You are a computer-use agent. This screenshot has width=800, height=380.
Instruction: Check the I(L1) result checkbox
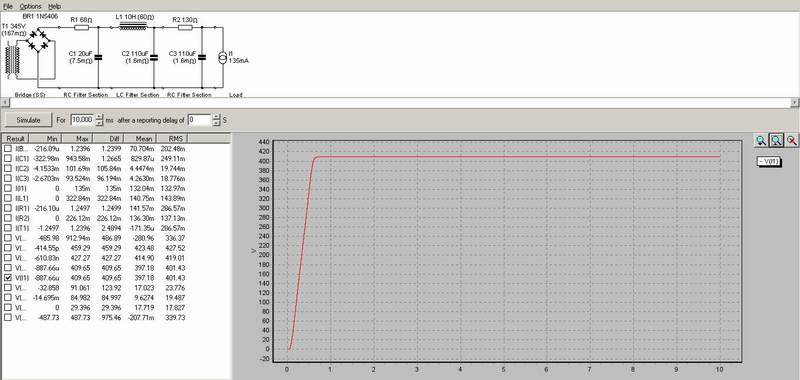click(x=8, y=198)
